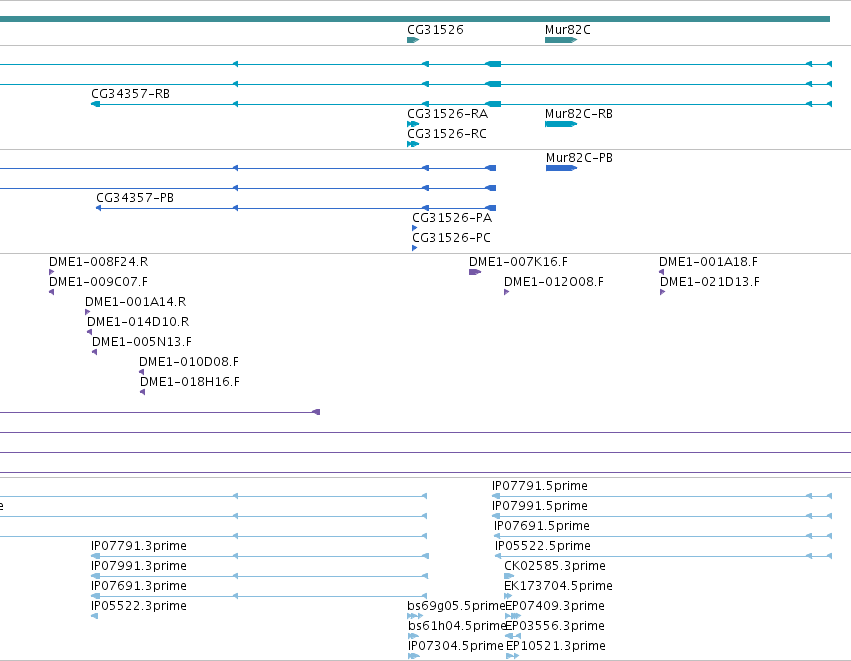Click the CG31526-RC transcript label

click(x=447, y=134)
